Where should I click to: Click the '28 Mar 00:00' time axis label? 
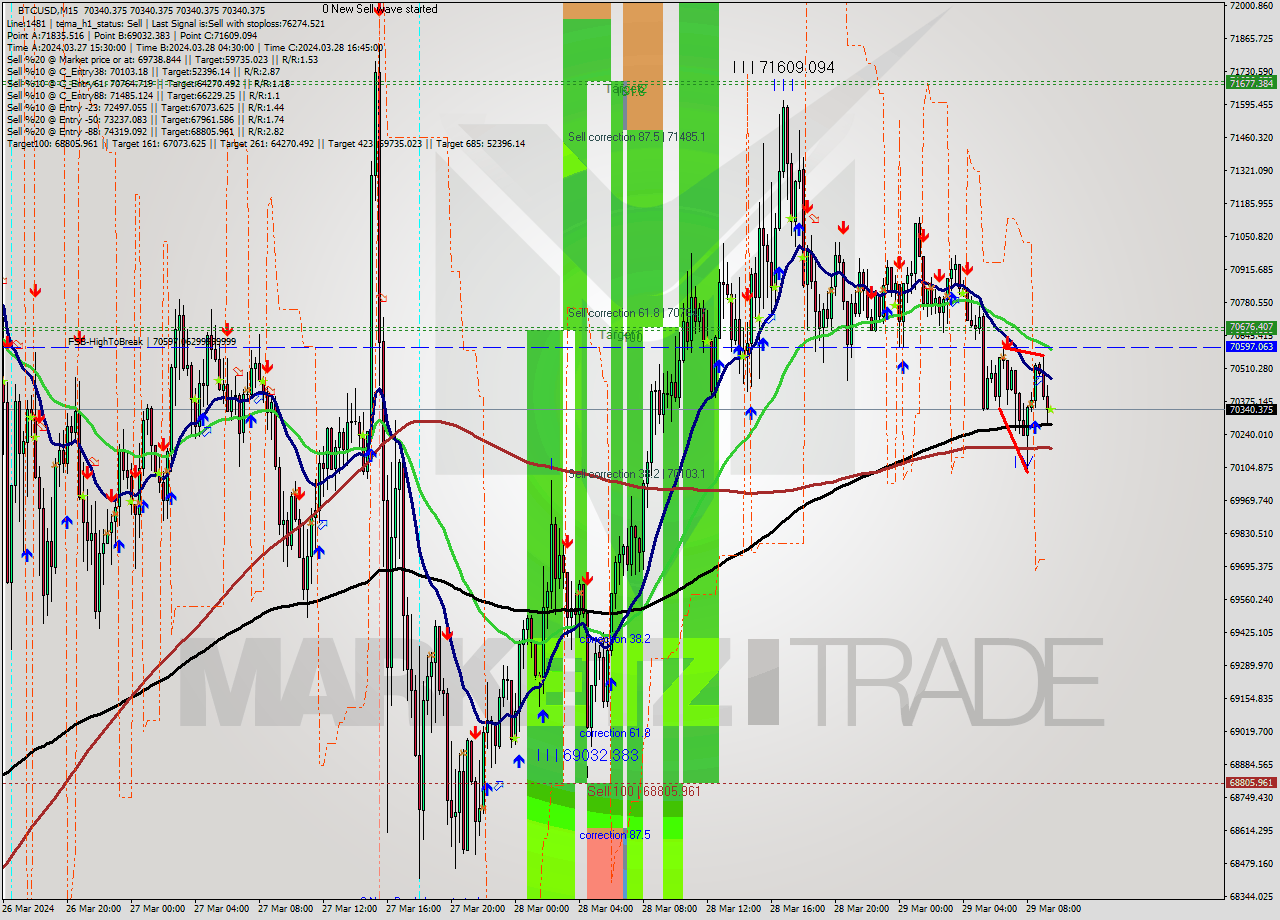pyautogui.click(x=543, y=909)
